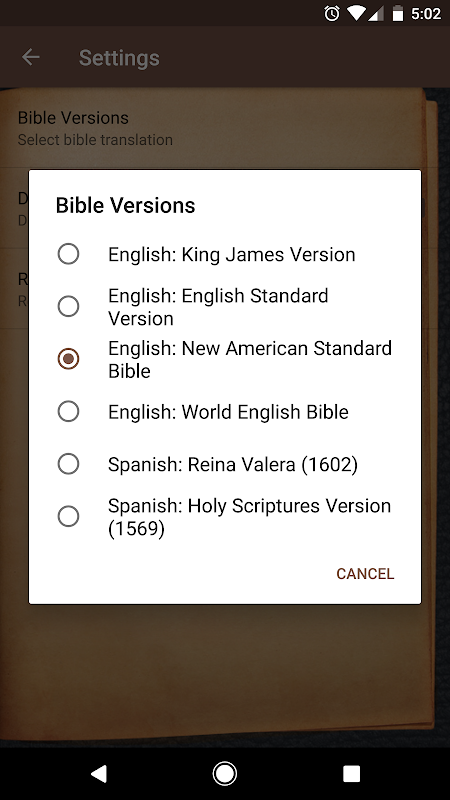The height and width of the screenshot is (800, 450).
Task: Tap the back arrow beside Settings
Action: click(x=31, y=57)
